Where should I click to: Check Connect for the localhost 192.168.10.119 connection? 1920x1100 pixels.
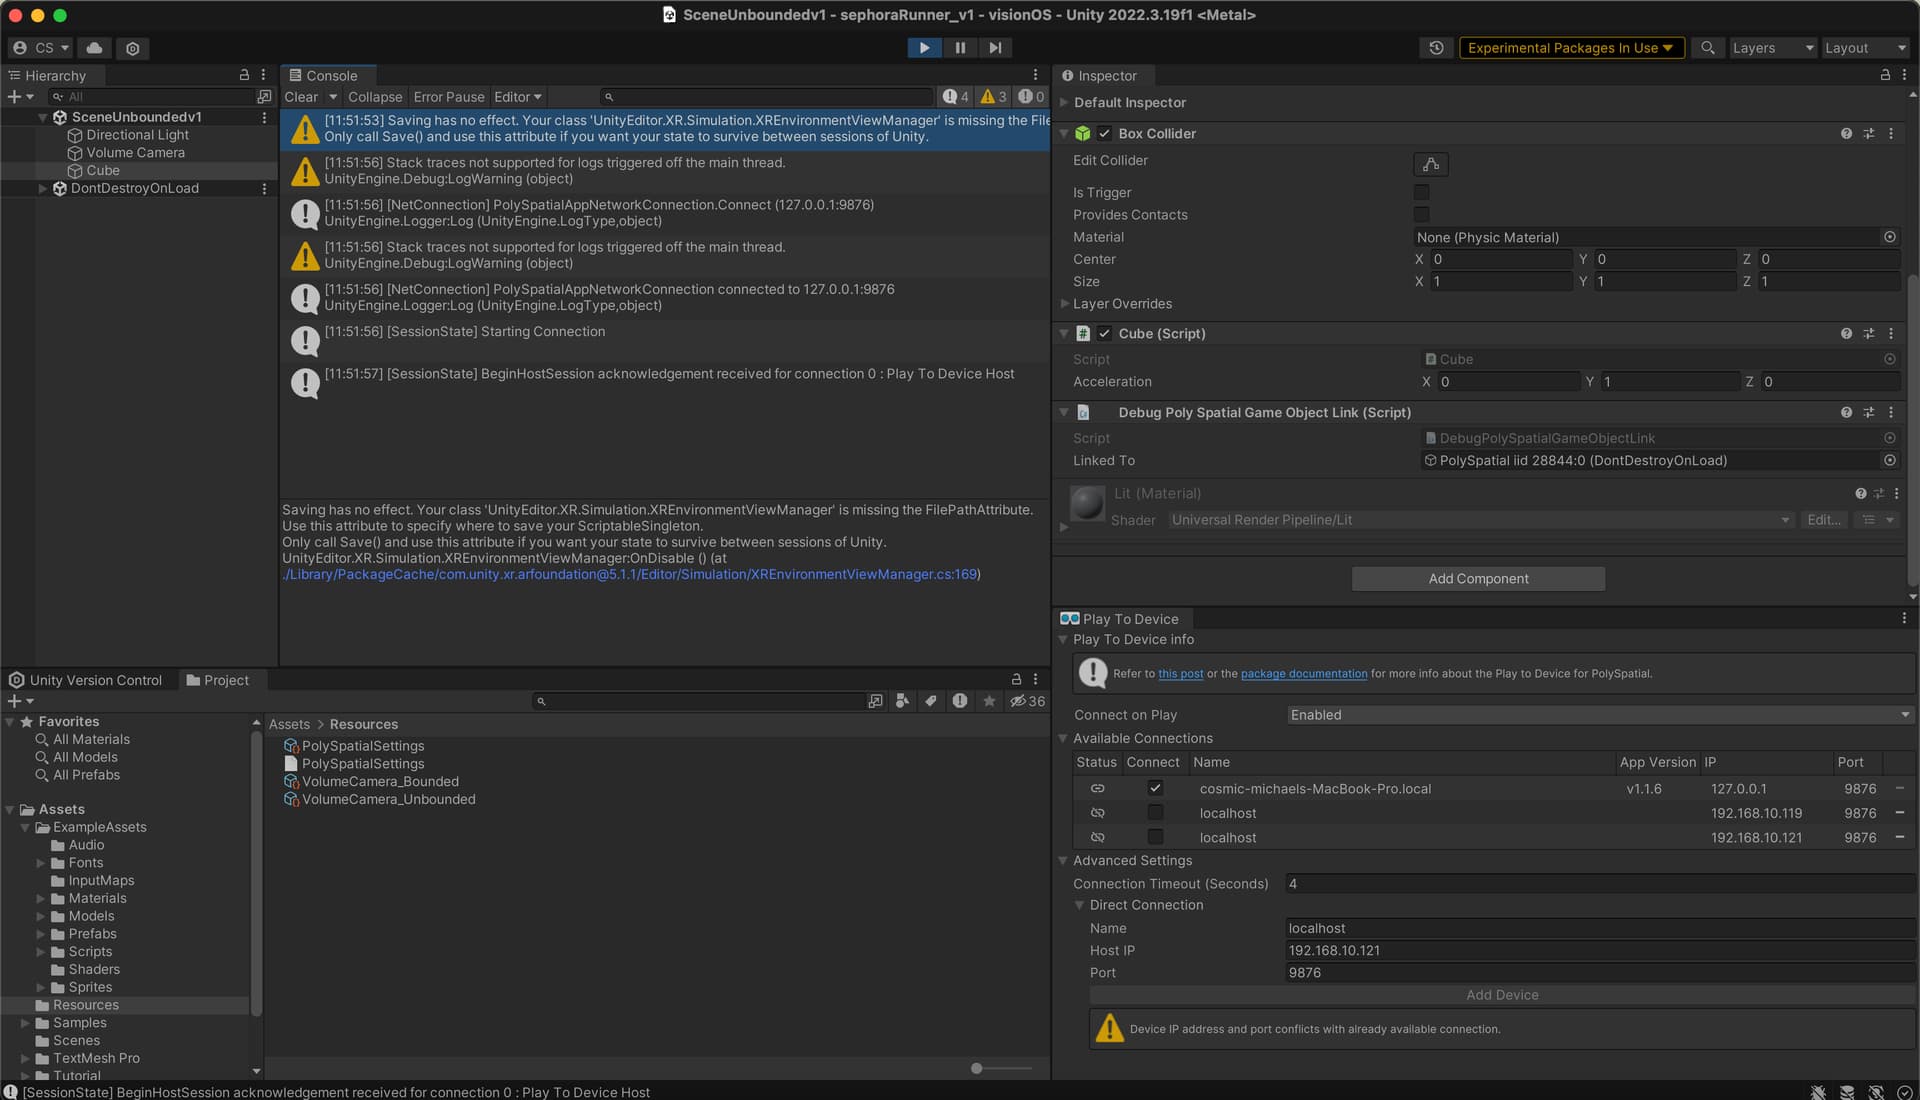point(1155,813)
